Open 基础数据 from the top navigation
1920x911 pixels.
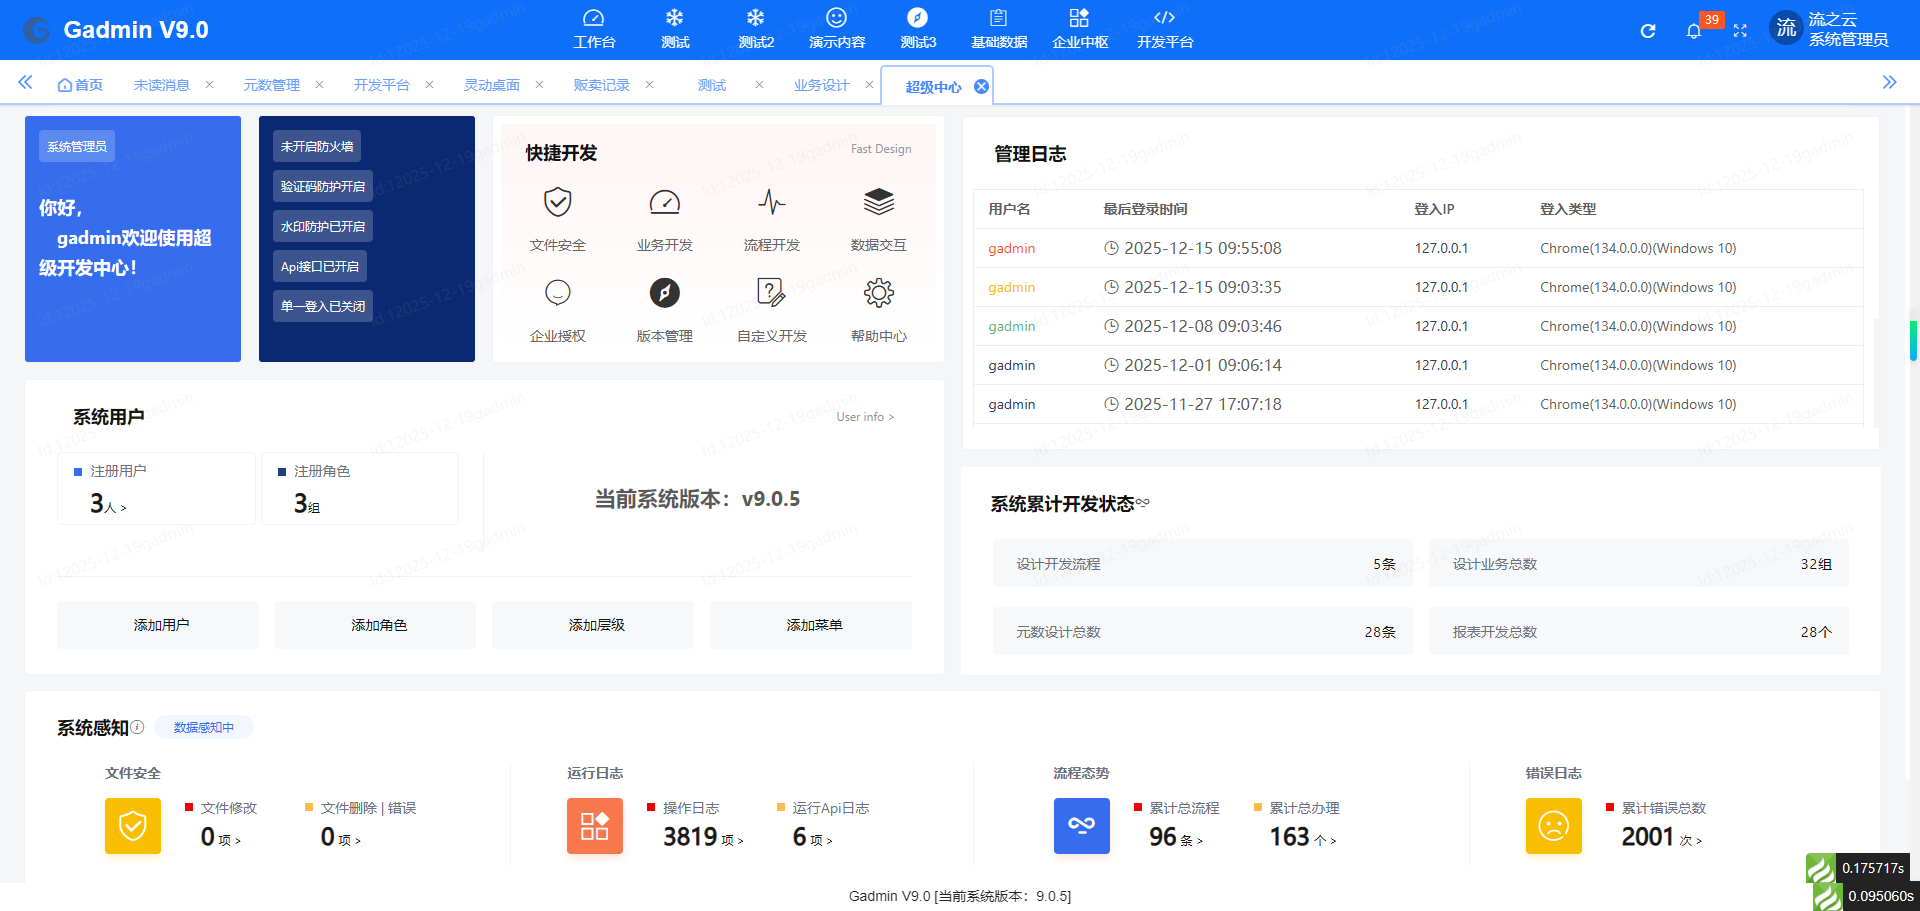[997, 28]
